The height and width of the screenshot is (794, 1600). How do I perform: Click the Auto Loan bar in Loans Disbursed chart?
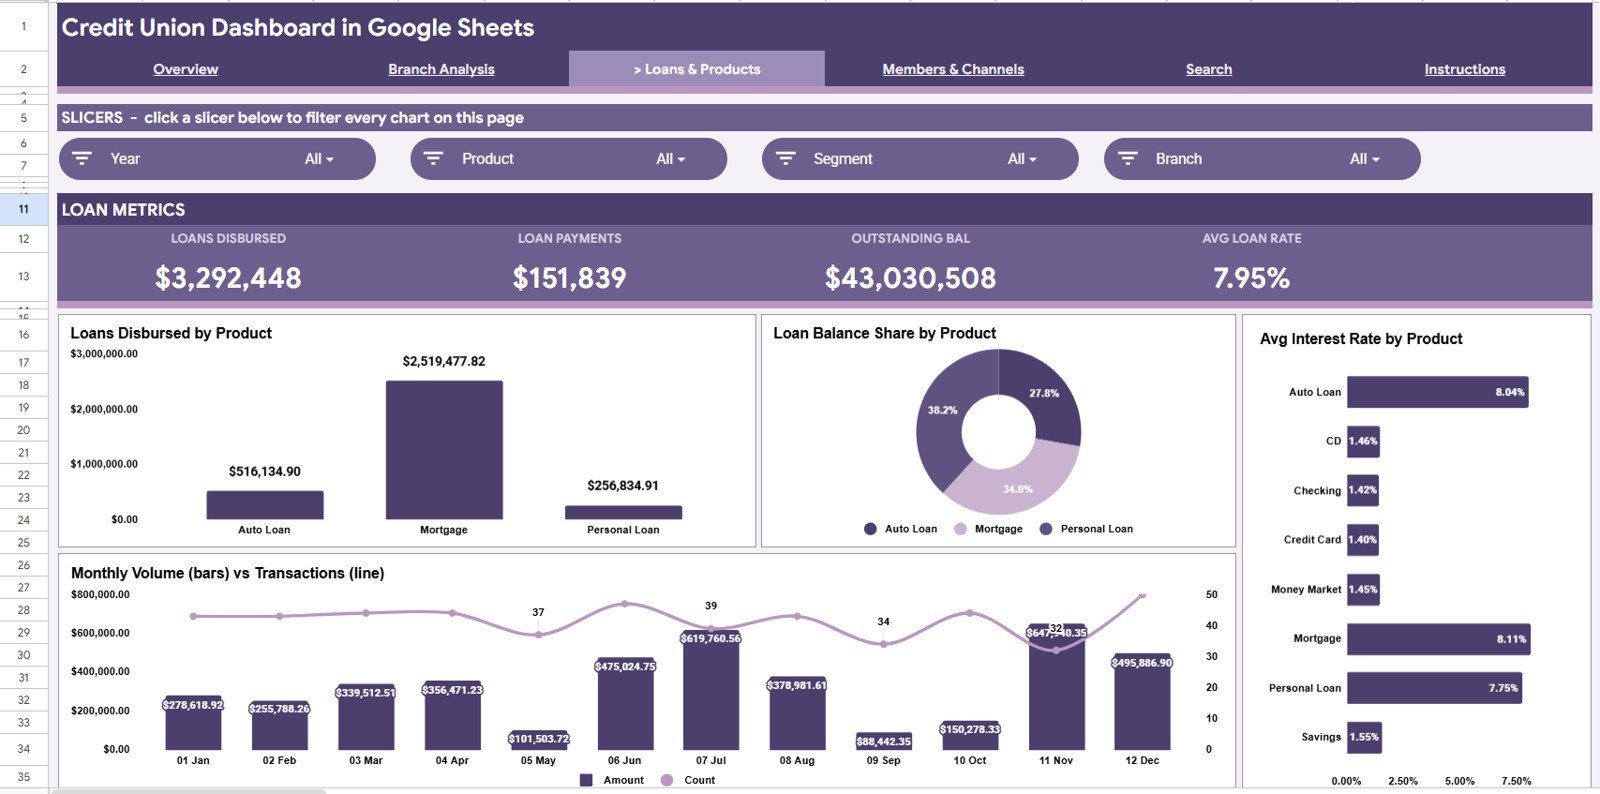pos(265,505)
